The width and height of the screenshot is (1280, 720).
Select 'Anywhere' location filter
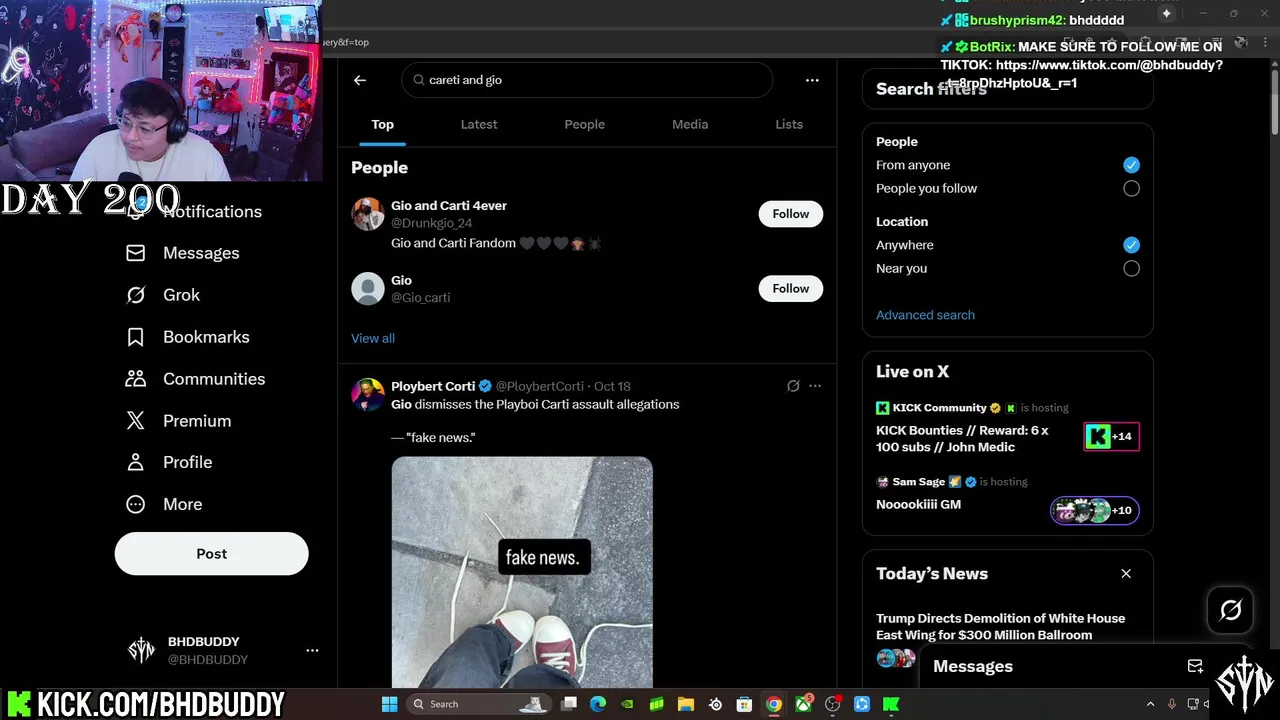tap(1131, 245)
